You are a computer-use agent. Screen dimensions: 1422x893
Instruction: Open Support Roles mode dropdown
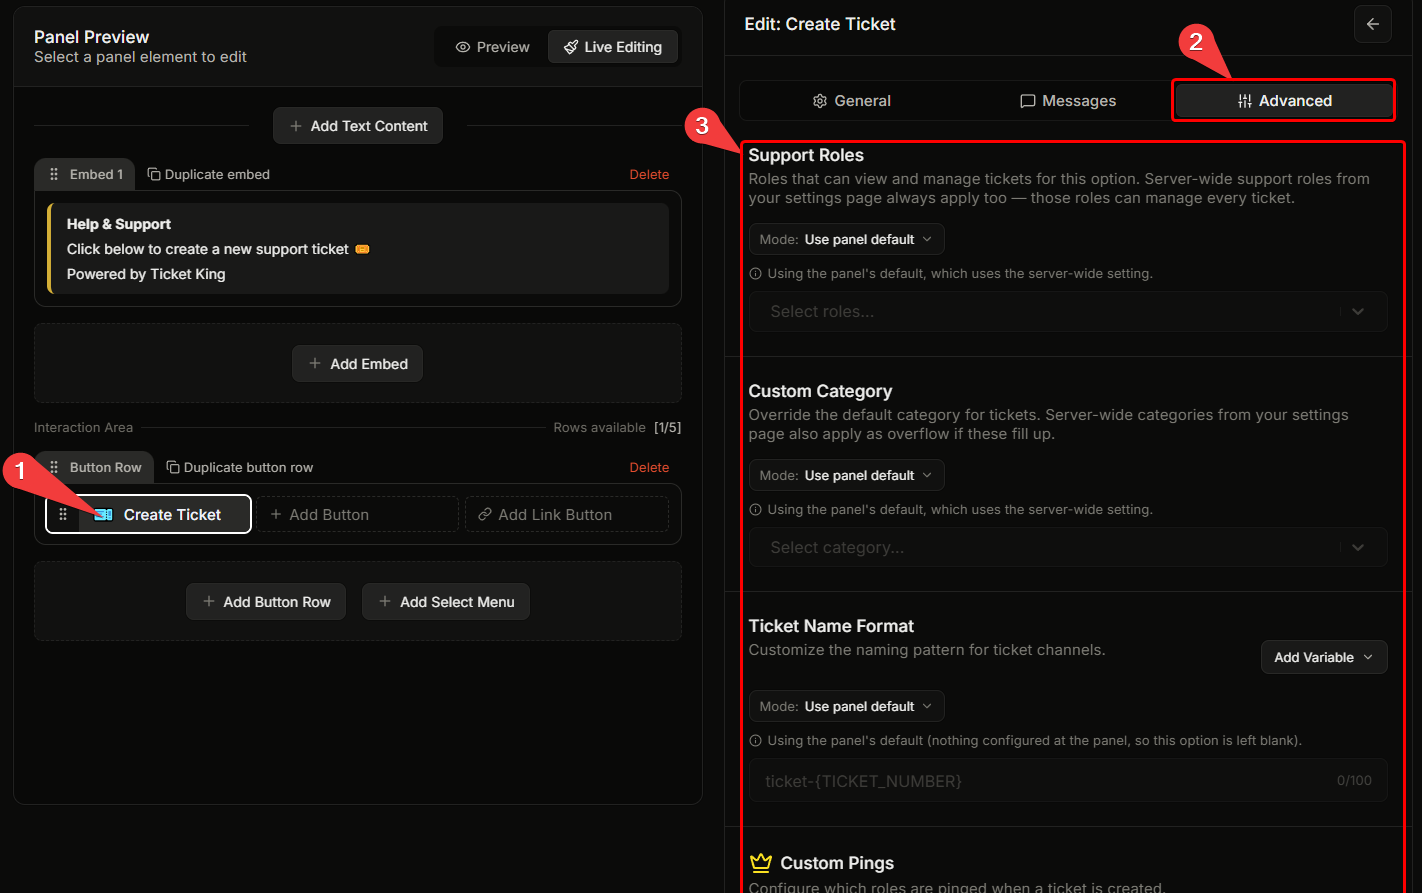pyautogui.click(x=846, y=239)
